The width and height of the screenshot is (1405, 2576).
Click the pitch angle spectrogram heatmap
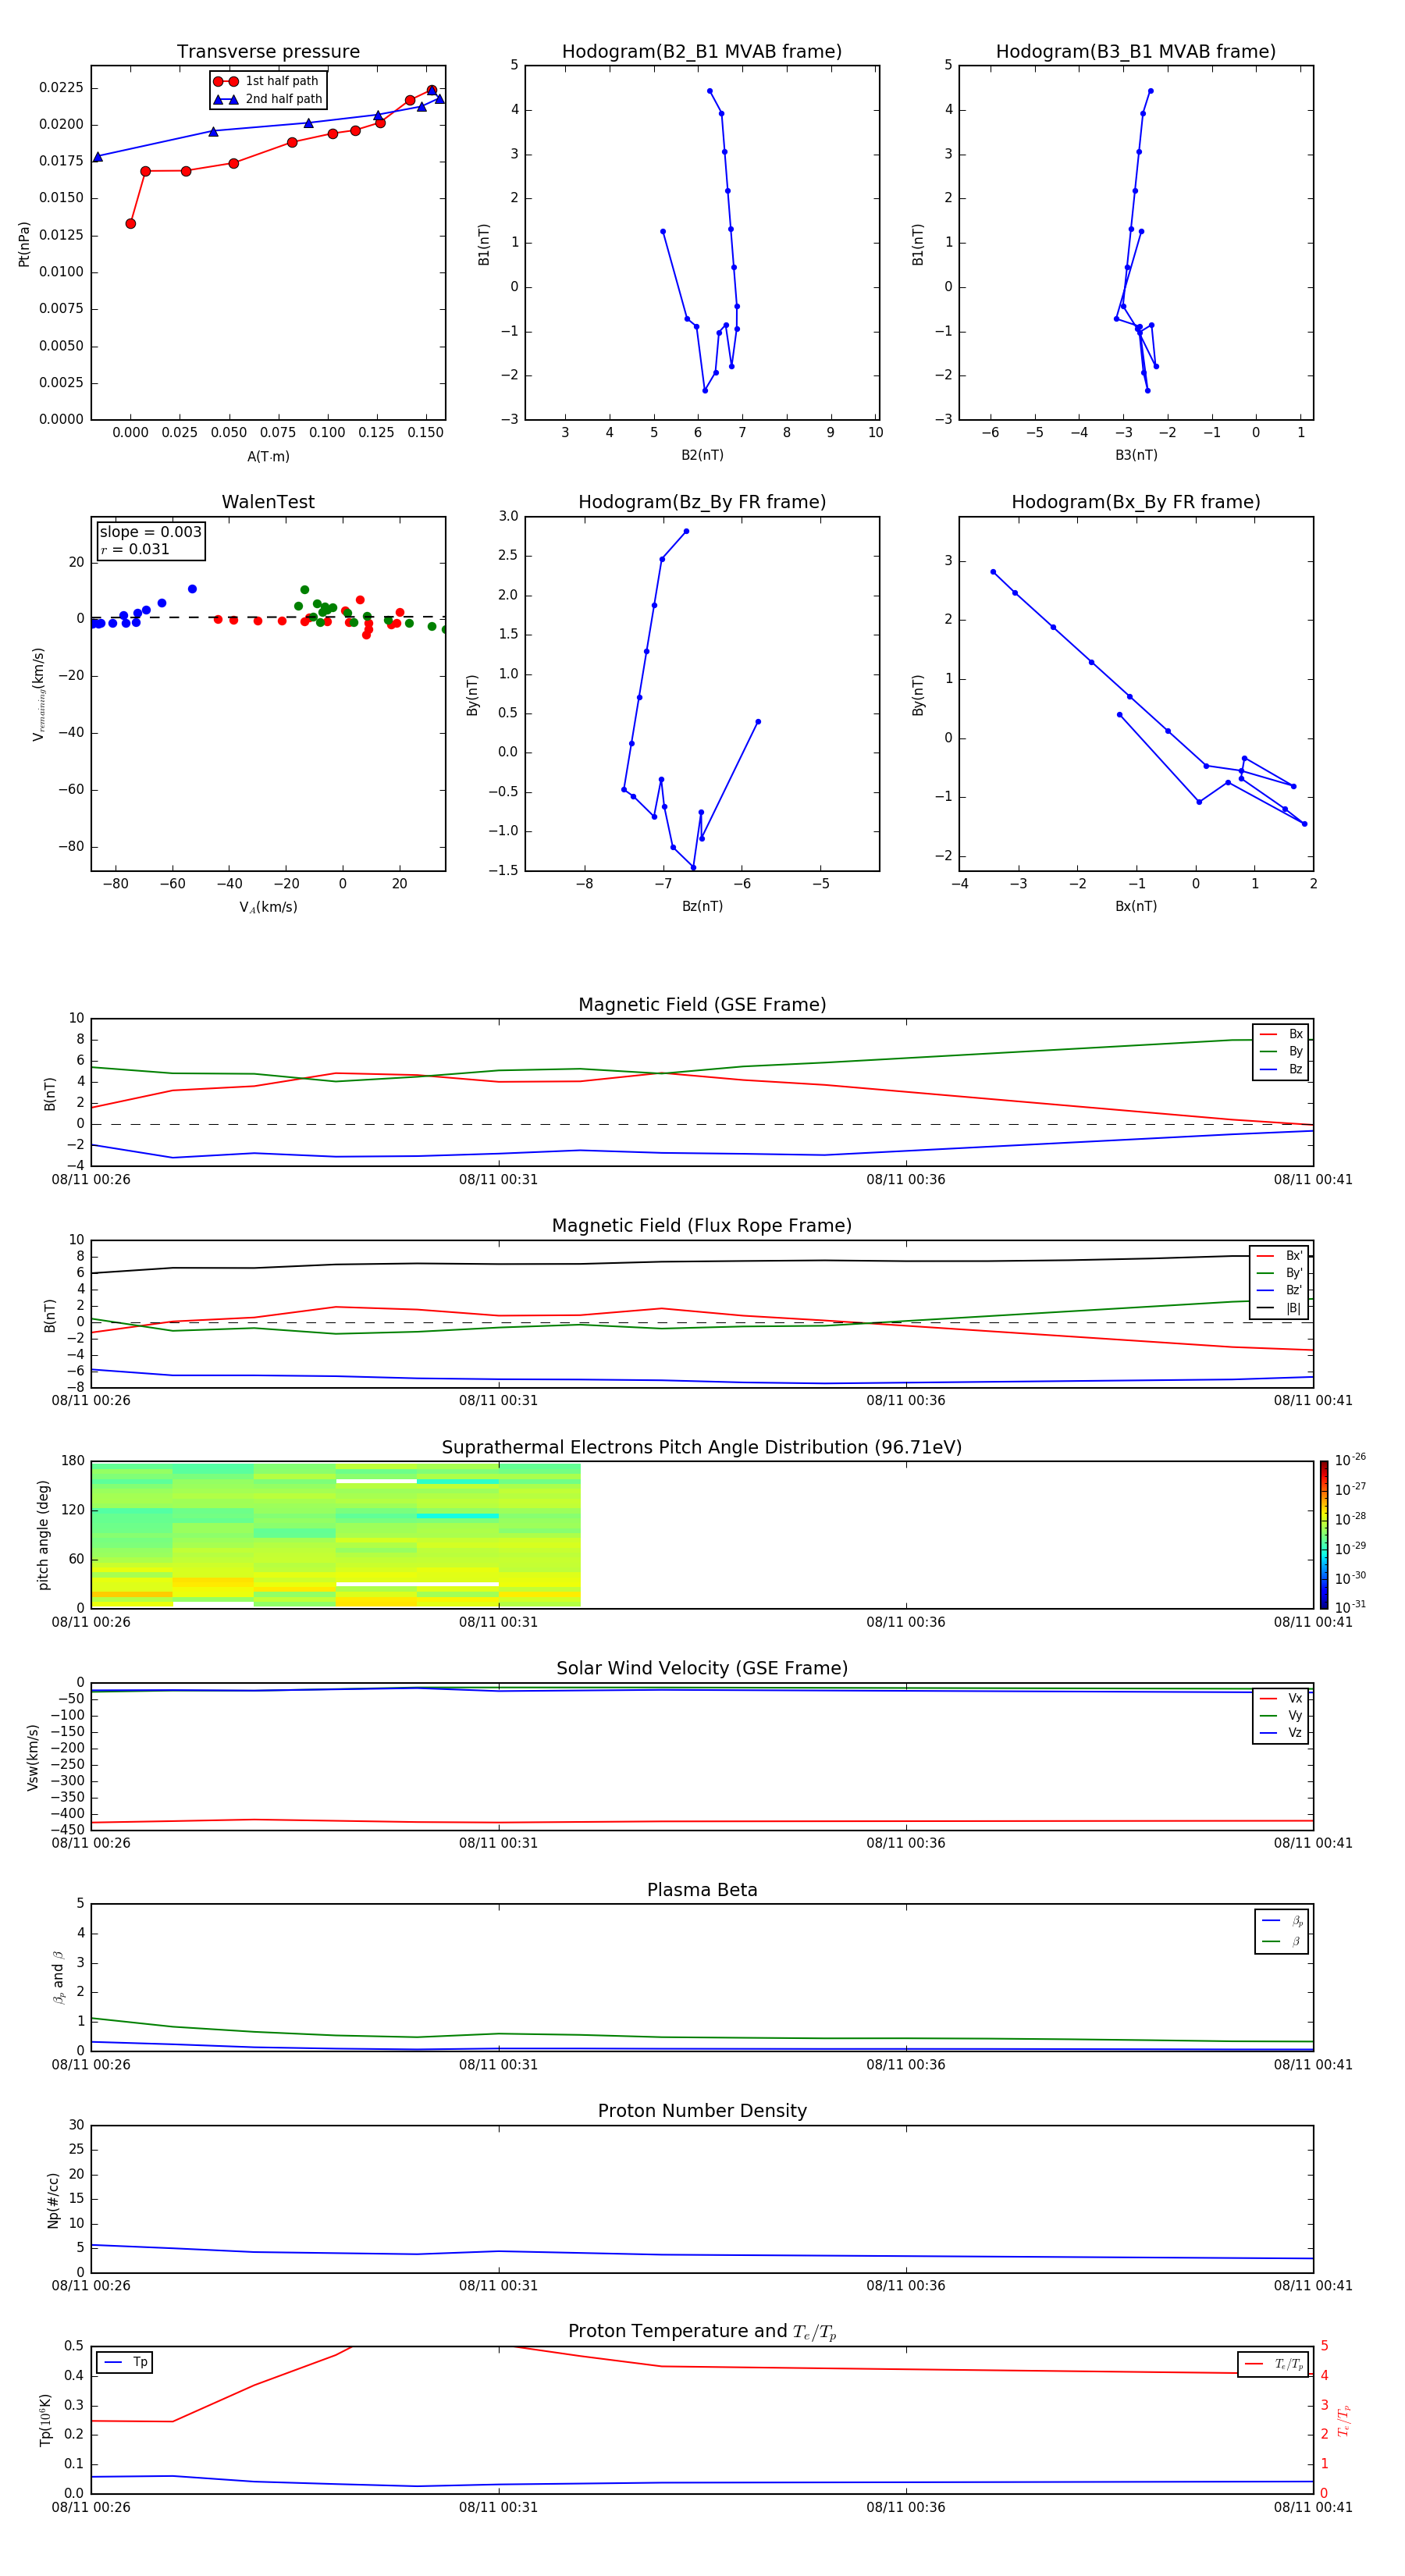point(336,1535)
